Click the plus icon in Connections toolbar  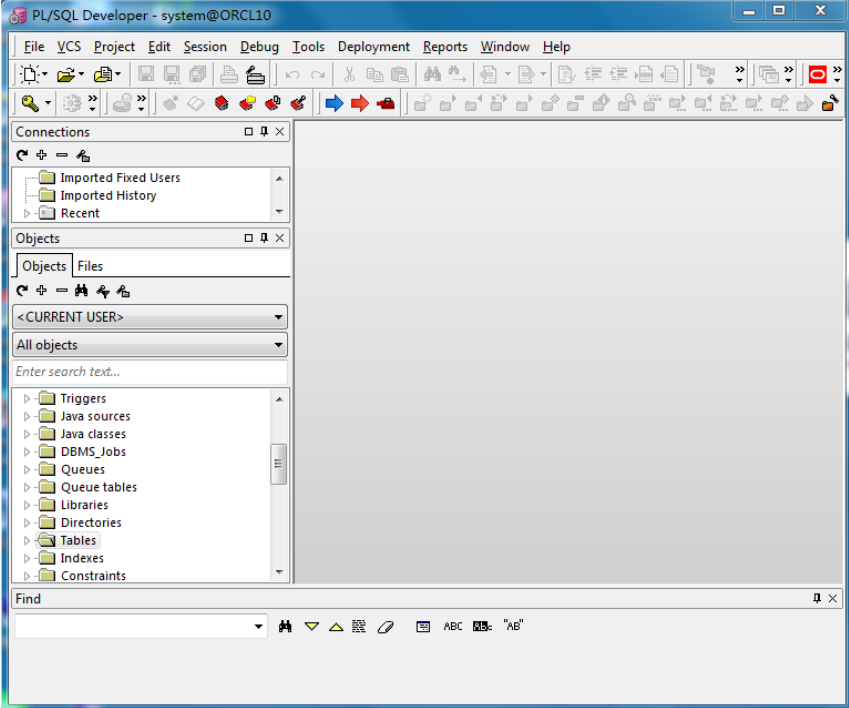click(x=42, y=155)
